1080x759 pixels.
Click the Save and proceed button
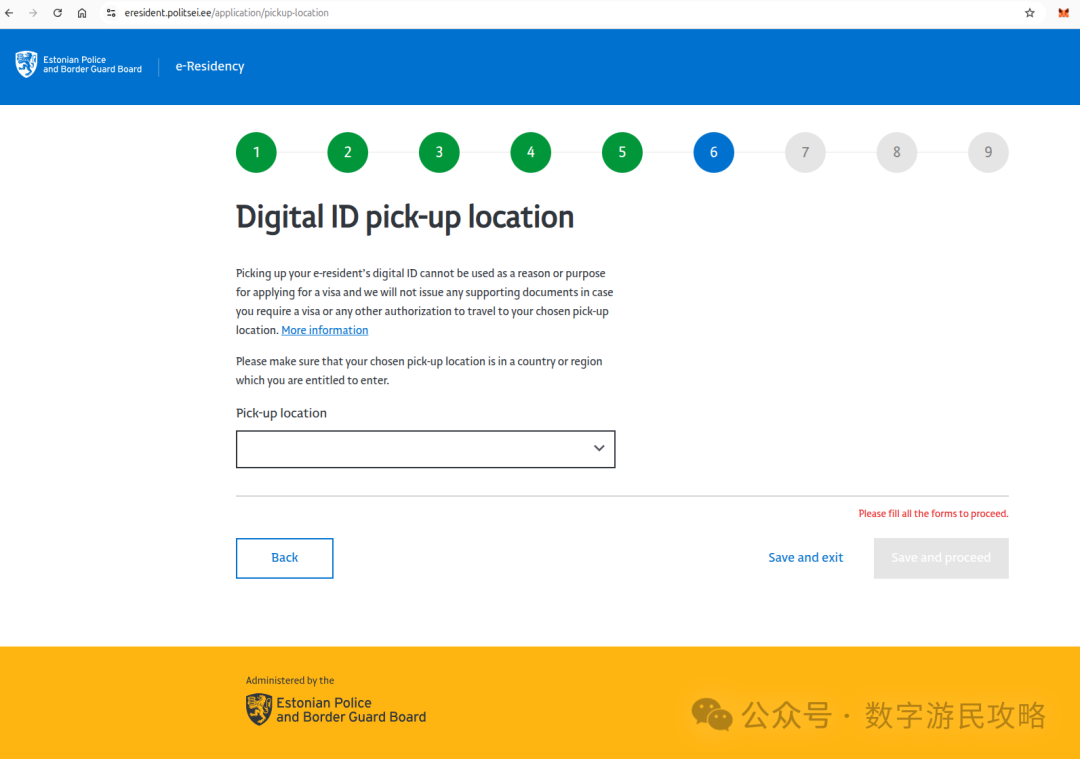tap(941, 558)
